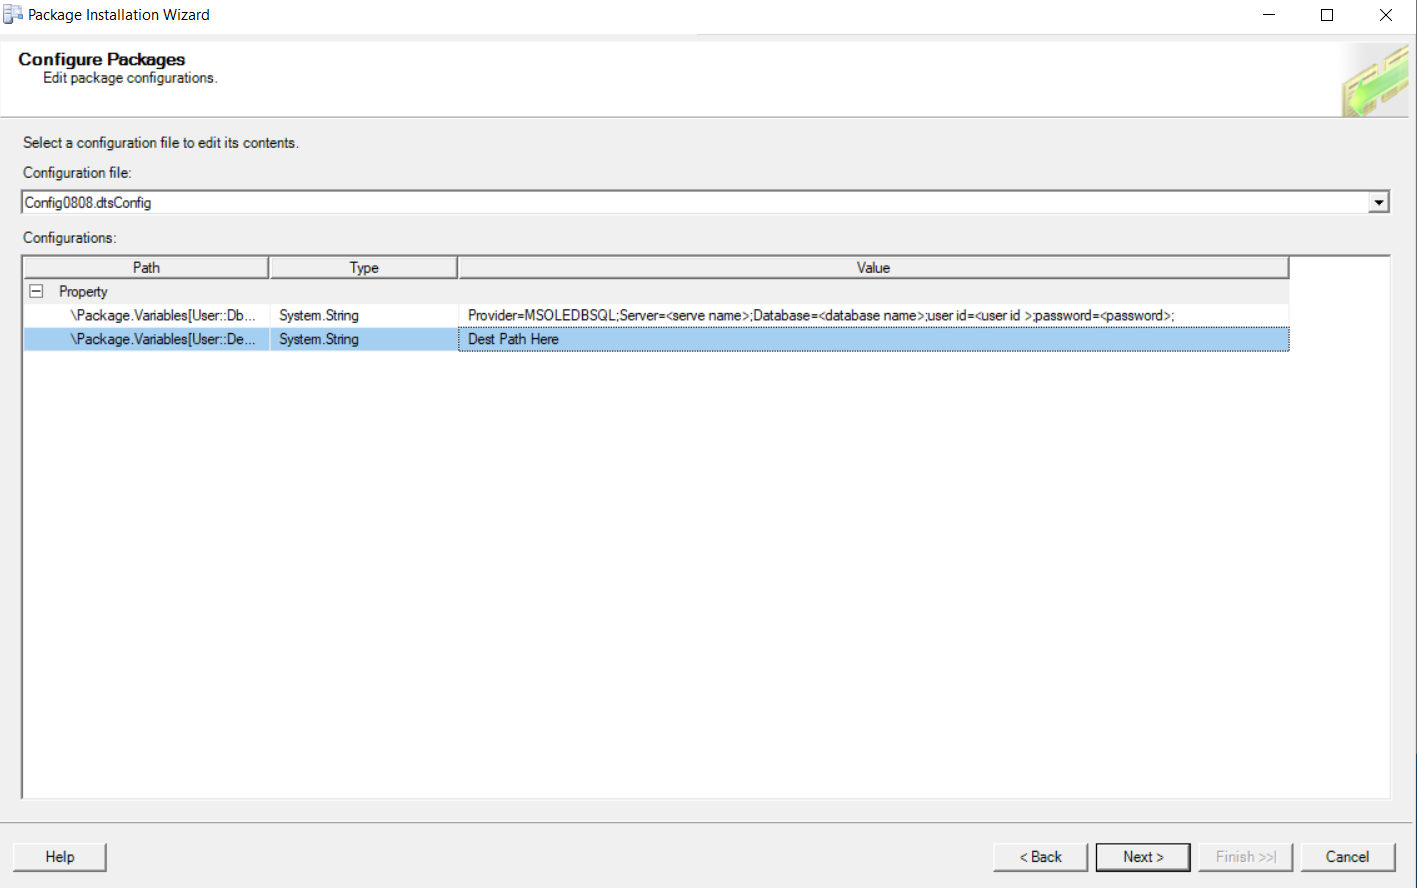Collapse the Property configuration group
The width and height of the screenshot is (1417, 888).
tap(36, 291)
